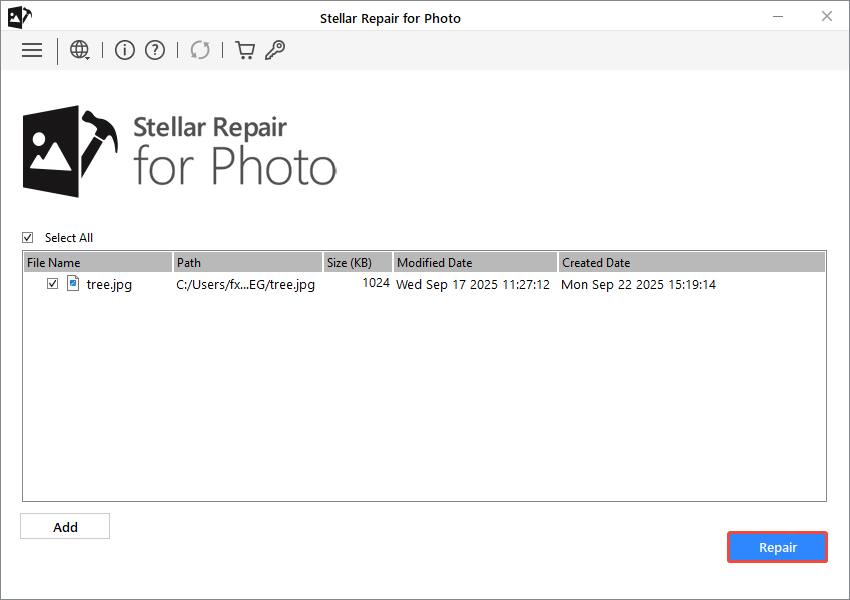This screenshot has height=600, width=850.
Task: Open the hamburger menu
Action: tap(32, 50)
